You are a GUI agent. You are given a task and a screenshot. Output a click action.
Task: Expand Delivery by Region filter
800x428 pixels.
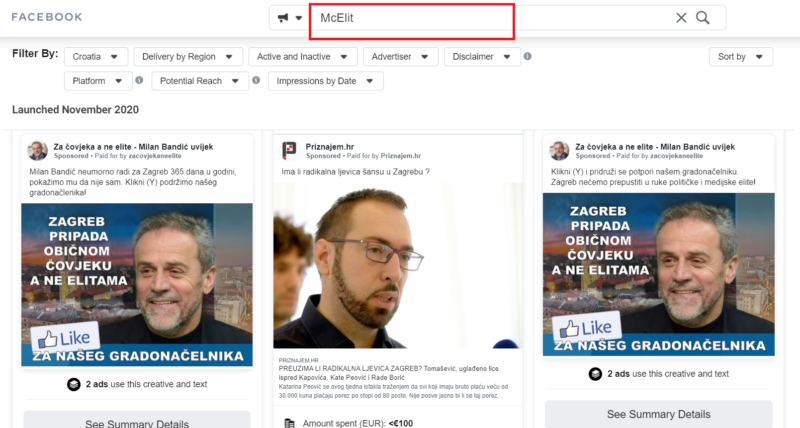pyautogui.click(x=188, y=57)
